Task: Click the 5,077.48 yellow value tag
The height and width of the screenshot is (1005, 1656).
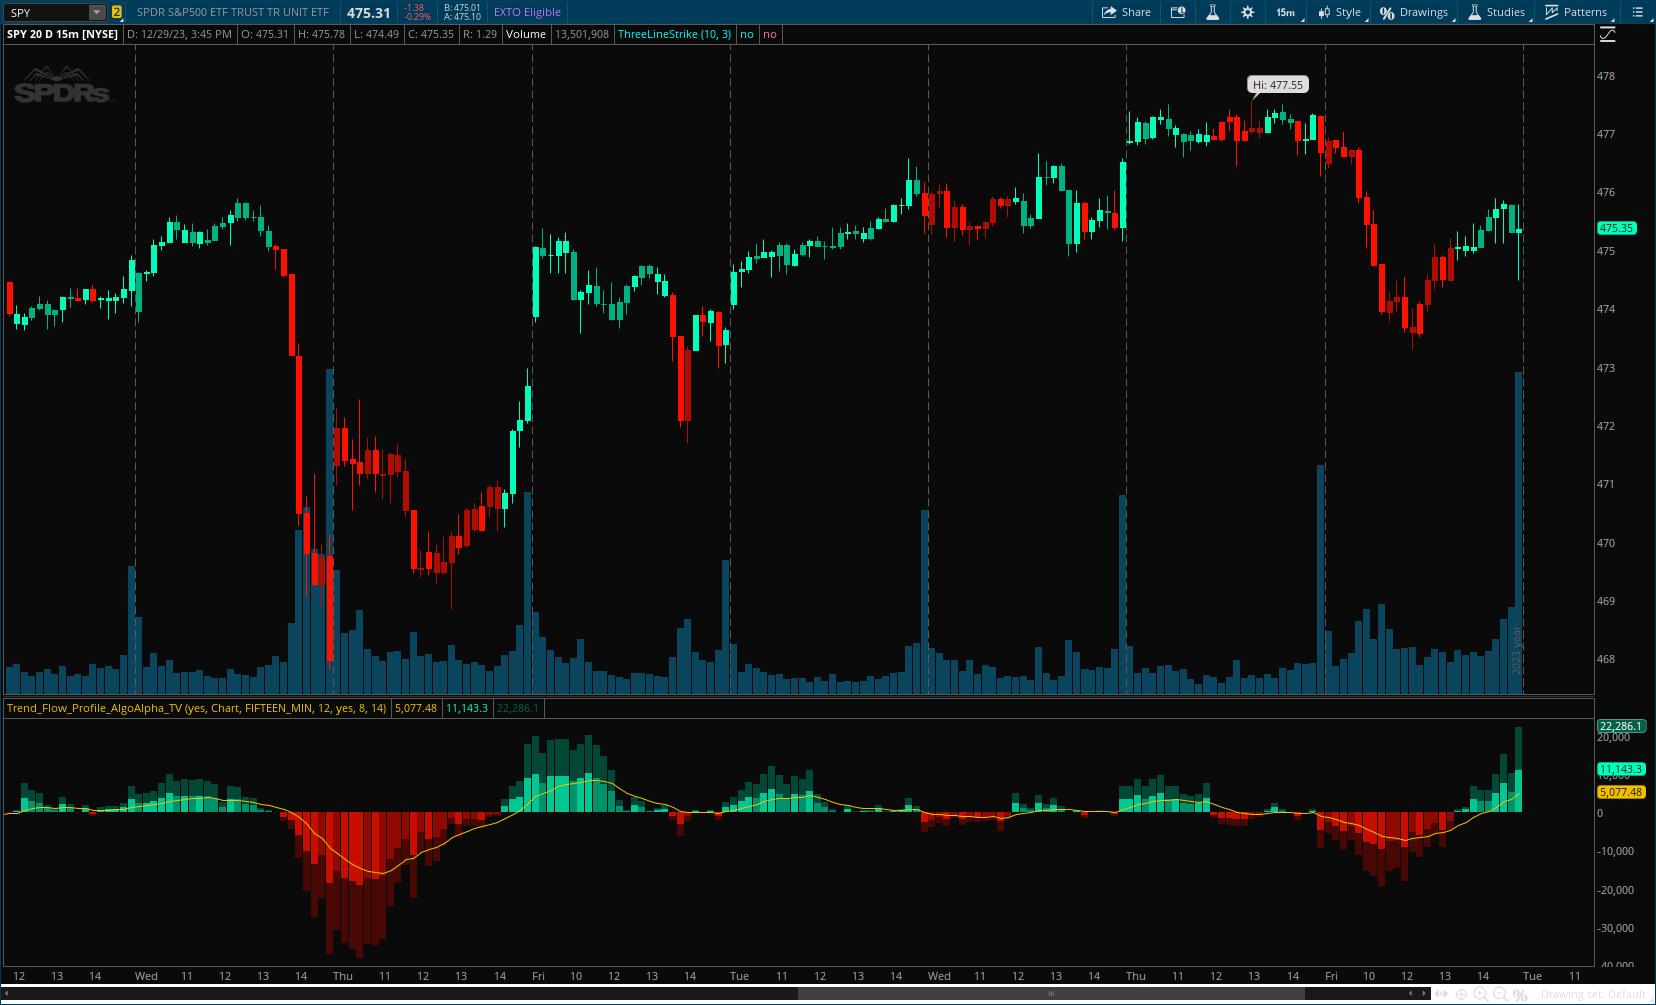Action: [1621, 792]
